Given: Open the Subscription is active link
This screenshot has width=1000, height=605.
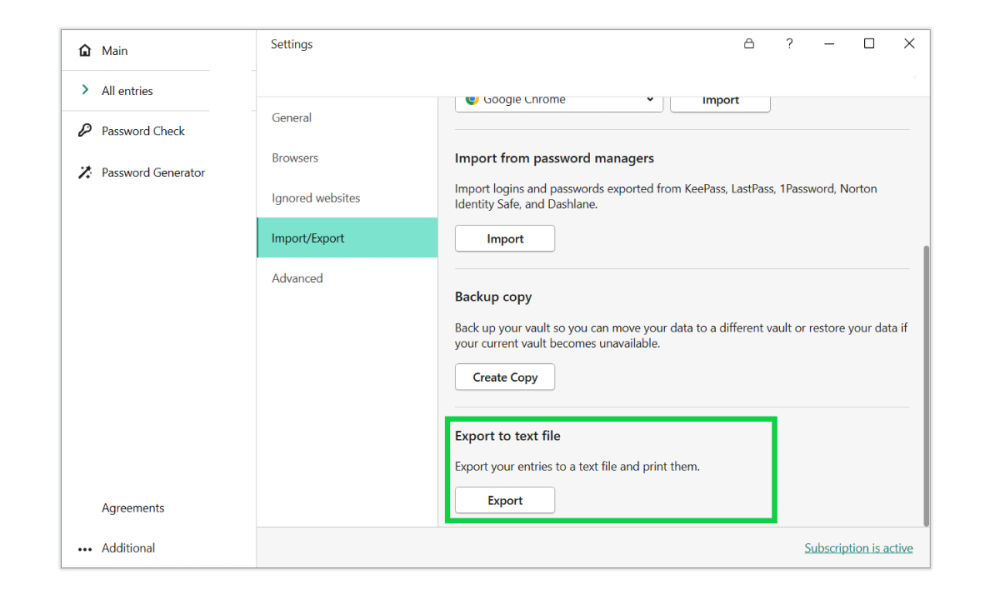Looking at the screenshot, I should tap(858, 548).
